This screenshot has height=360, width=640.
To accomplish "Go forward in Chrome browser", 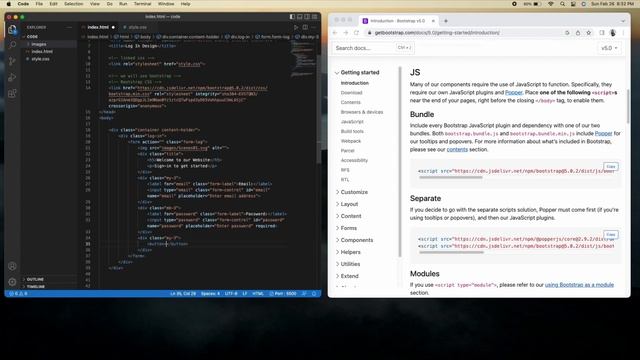I will pyautogui.click(x=346, y=33).
